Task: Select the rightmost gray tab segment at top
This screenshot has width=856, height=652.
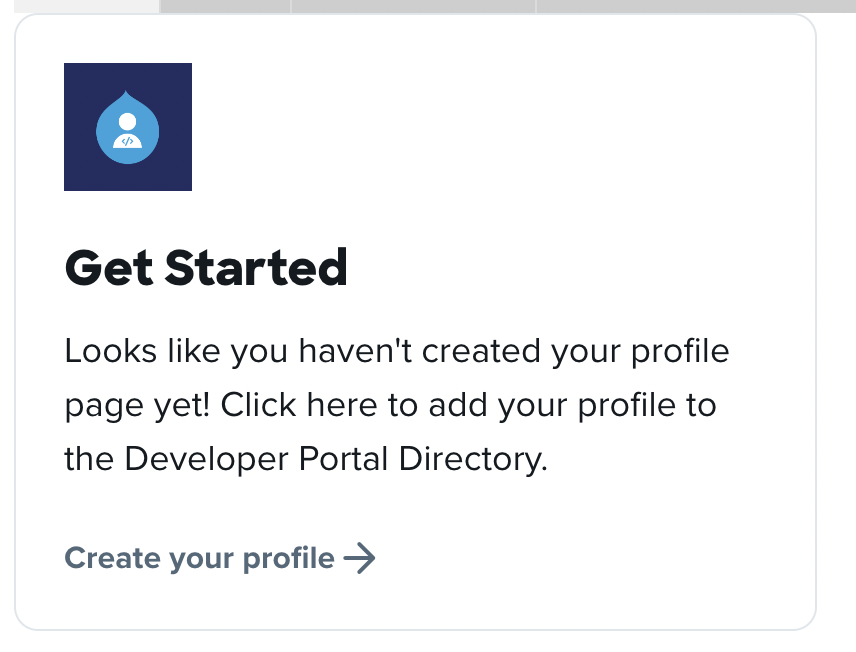Action: pyautogui.click(x=695, y=5)
